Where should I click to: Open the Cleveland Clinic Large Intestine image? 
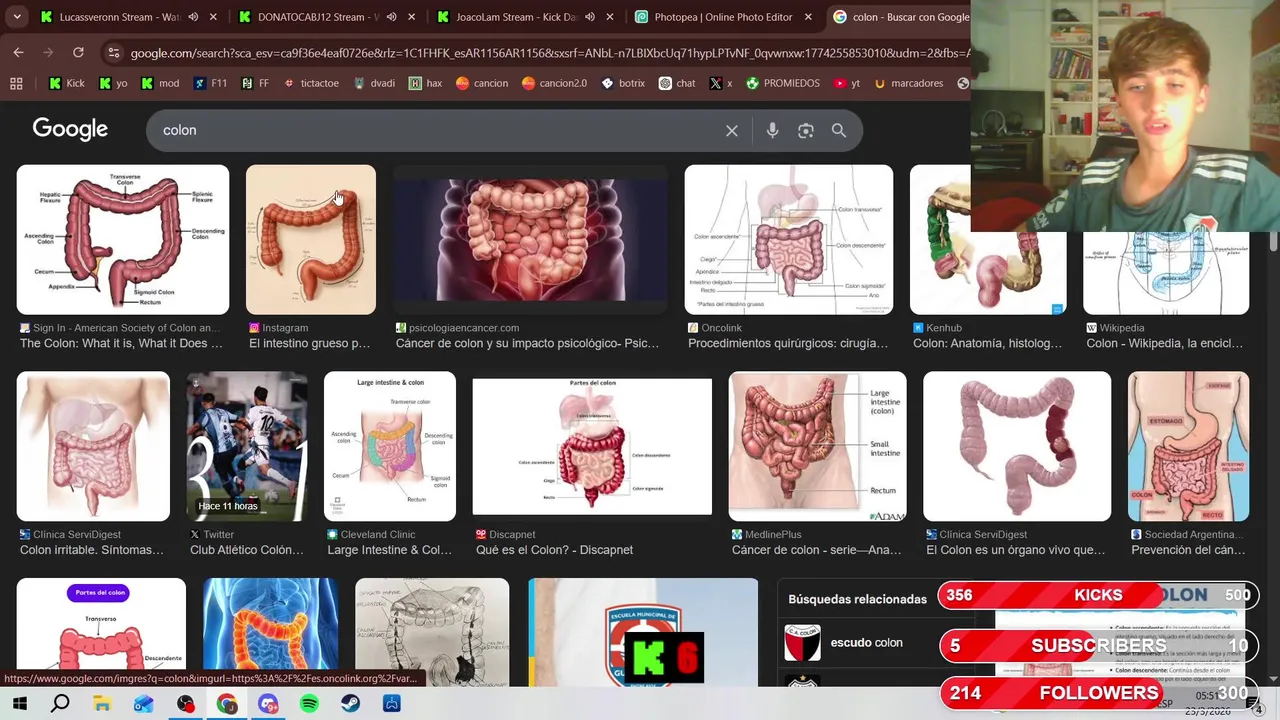[x=390, y=446]
